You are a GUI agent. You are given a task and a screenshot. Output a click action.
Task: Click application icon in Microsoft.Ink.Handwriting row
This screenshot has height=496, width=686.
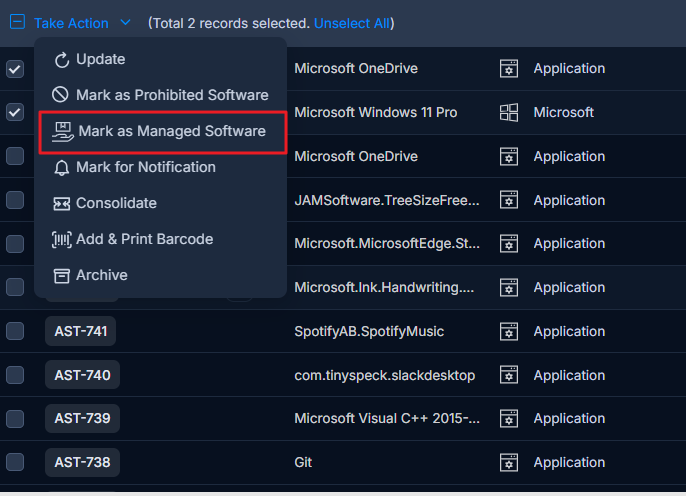click(x=509, y=287)
